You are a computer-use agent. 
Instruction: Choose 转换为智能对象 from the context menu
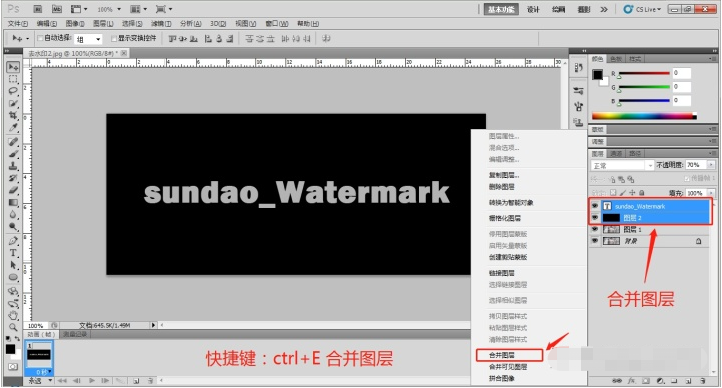(x=511, y=203)
